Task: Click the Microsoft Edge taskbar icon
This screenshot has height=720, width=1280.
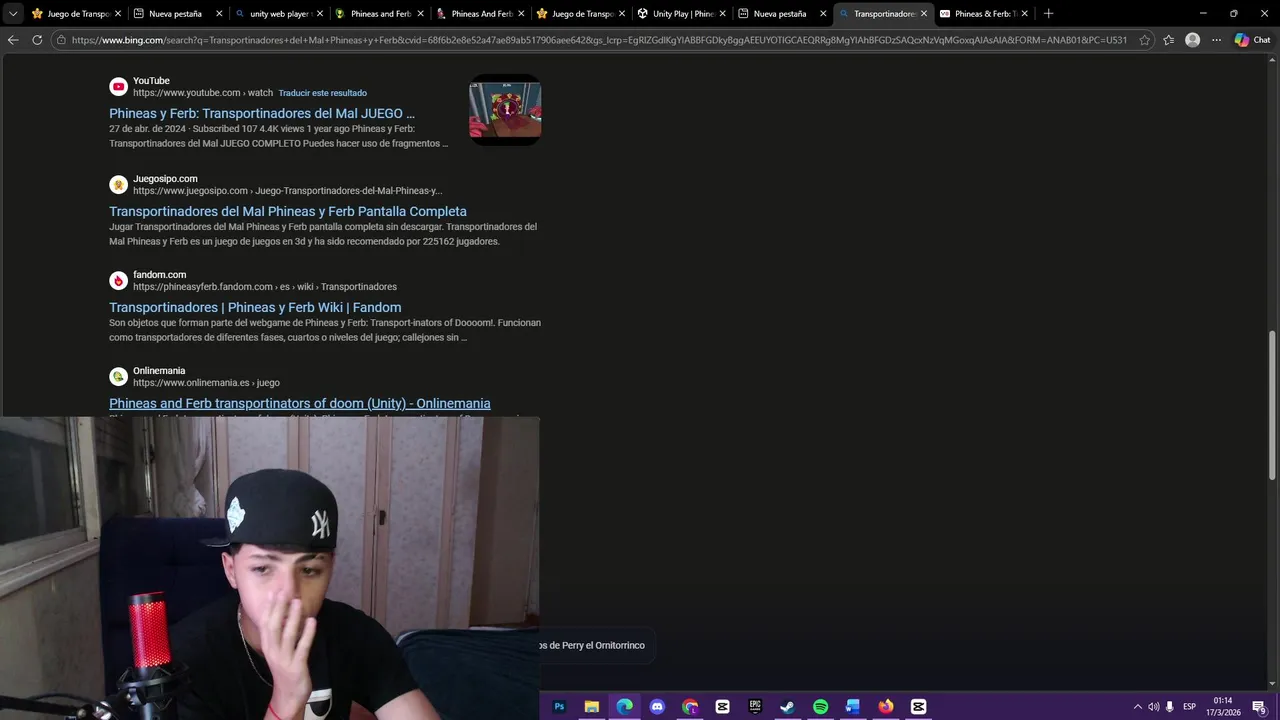Action: pyautogui.click(x=625, y=707)
